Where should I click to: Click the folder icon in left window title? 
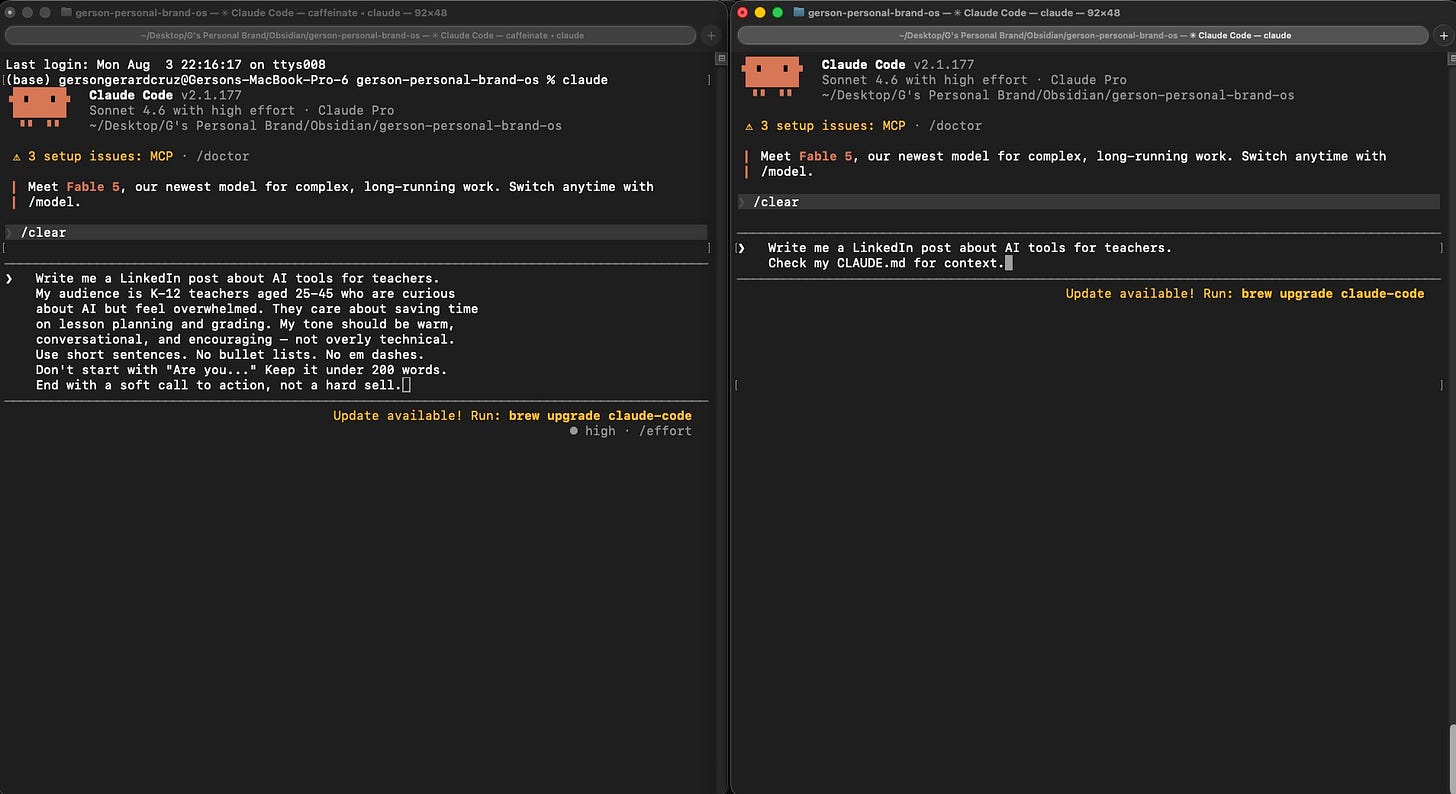point(66,12)
